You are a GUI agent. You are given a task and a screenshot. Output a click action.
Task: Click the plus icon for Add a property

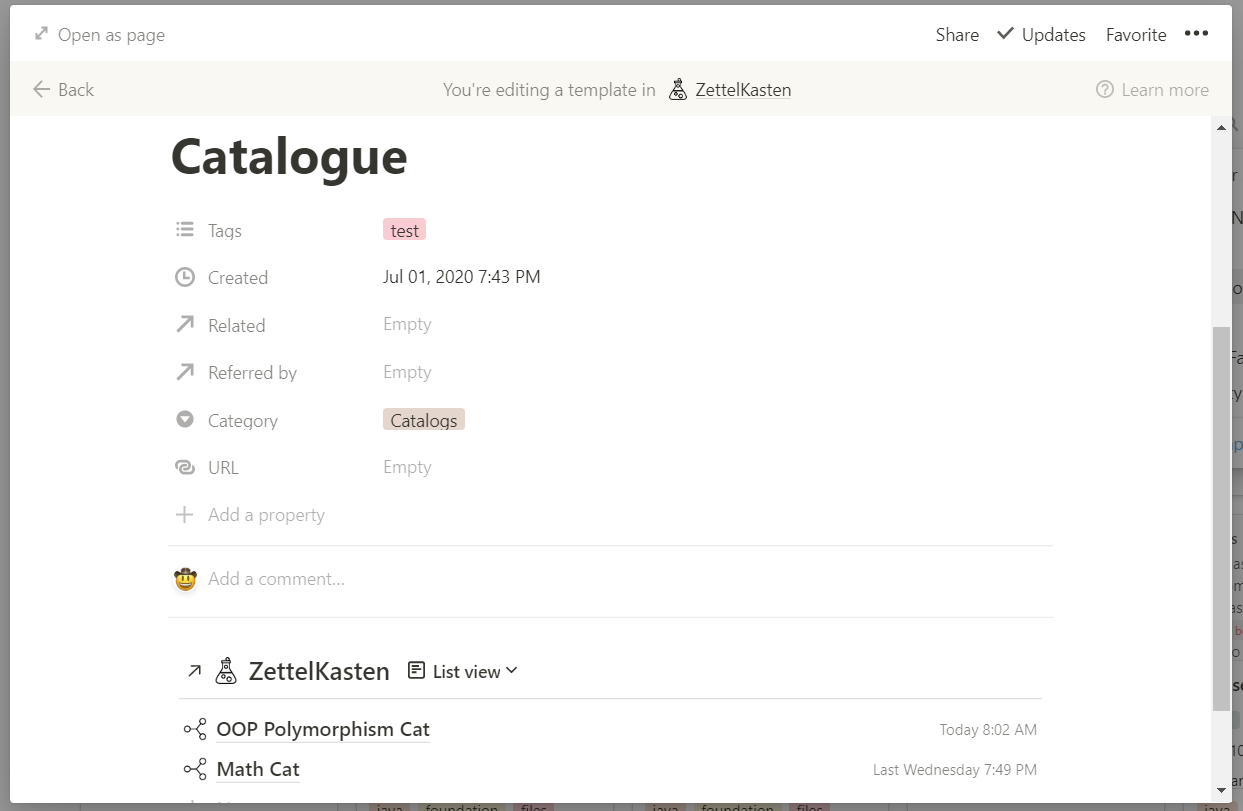185,515
